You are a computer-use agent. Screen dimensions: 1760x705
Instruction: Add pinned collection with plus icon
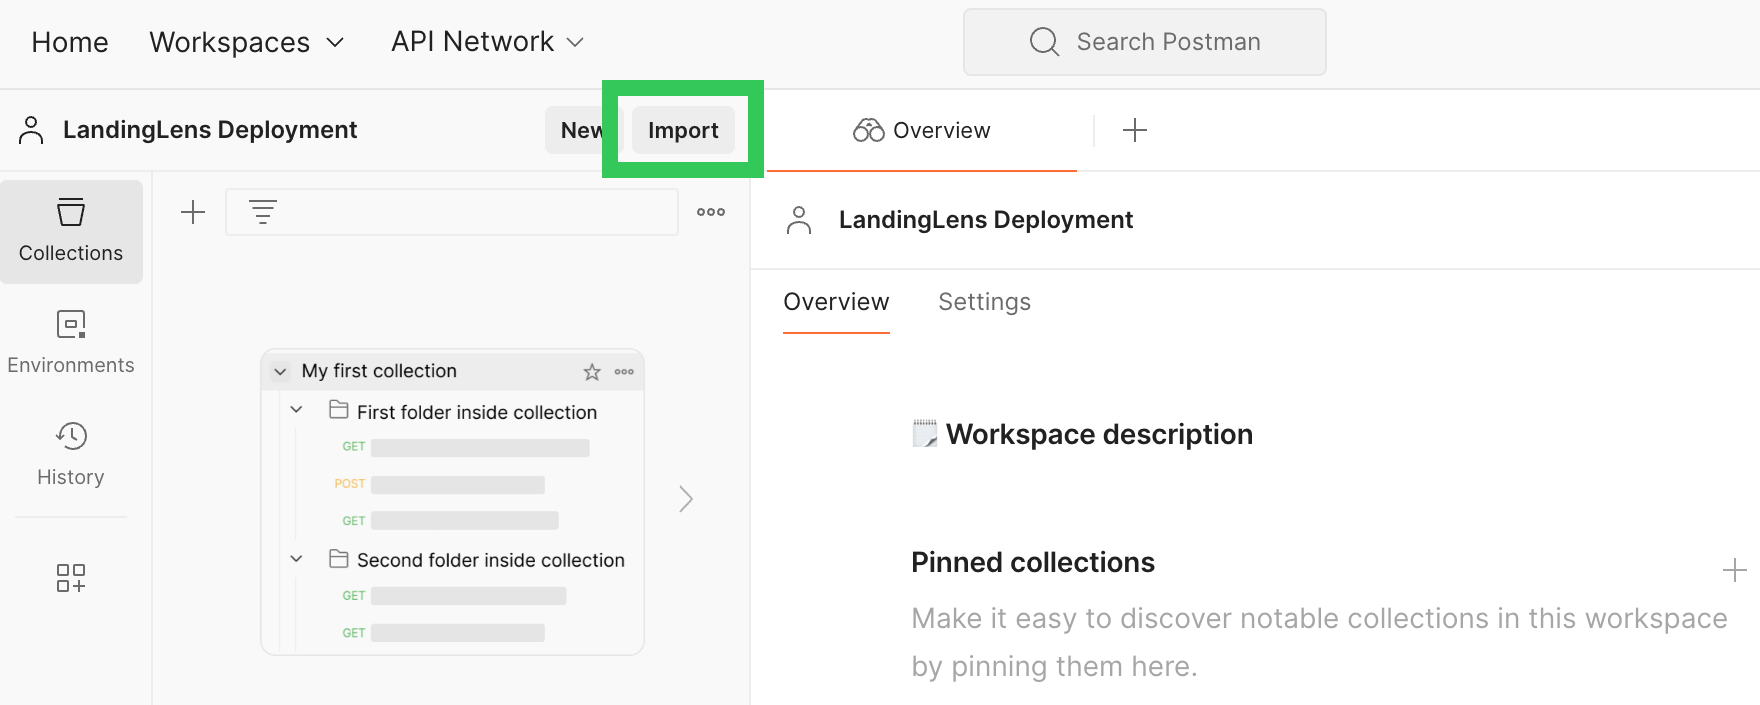point(1735,570)
